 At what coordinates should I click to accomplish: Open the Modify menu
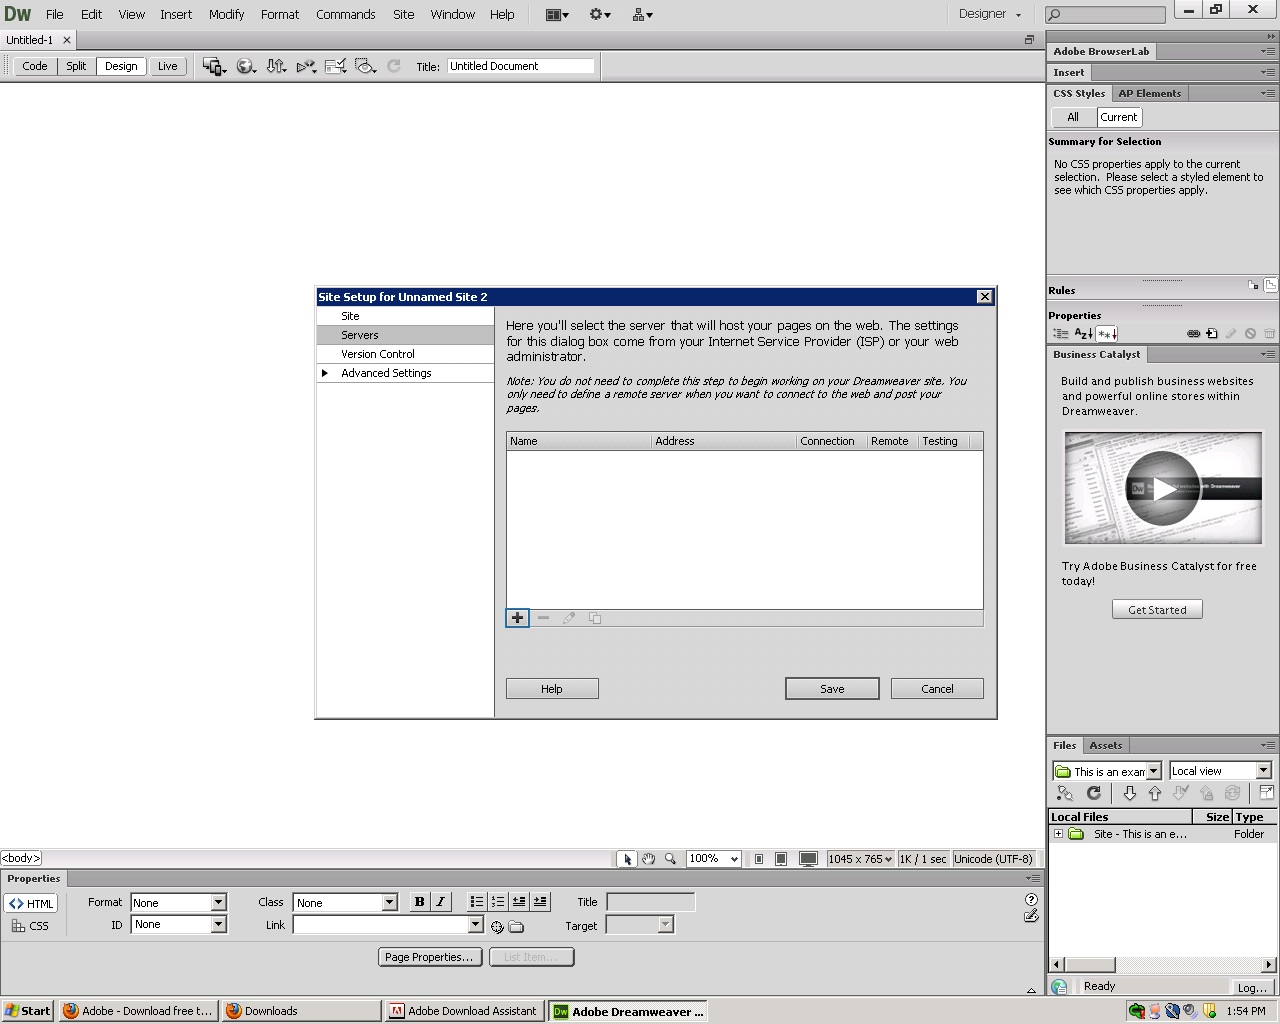click(226, 14)
